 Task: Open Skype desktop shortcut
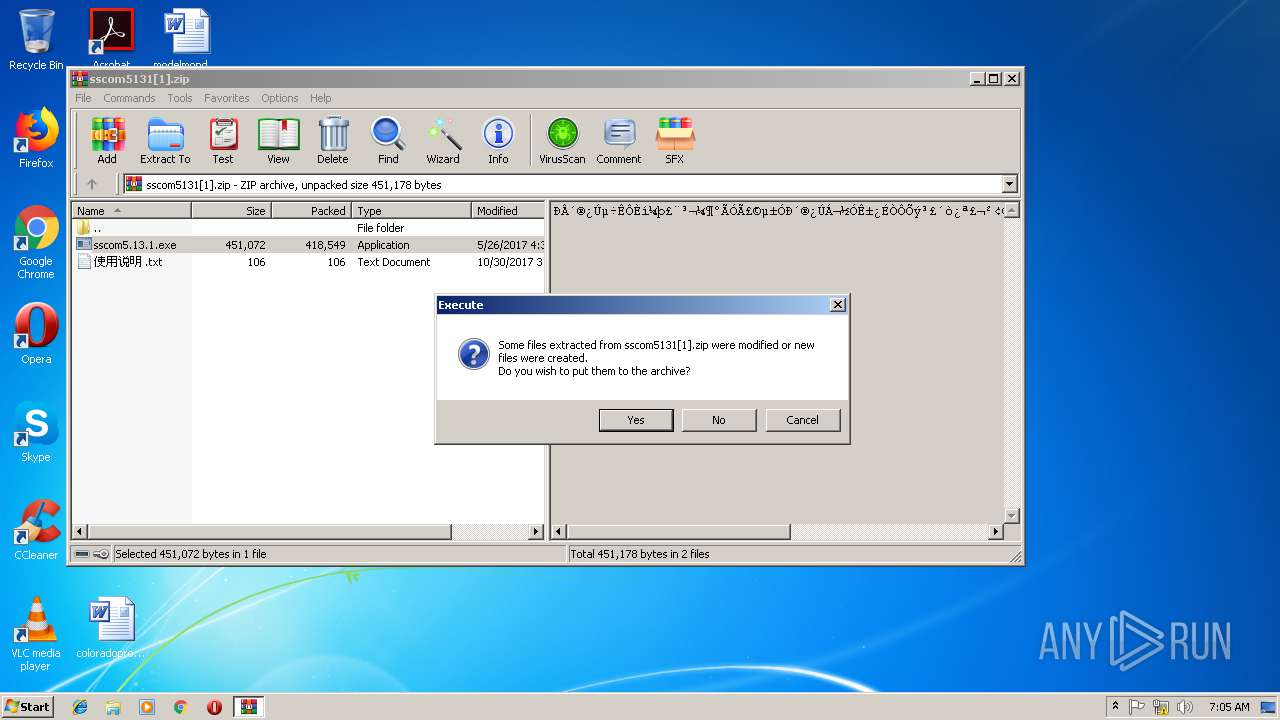pyautogui.click(x=36, y=432)
